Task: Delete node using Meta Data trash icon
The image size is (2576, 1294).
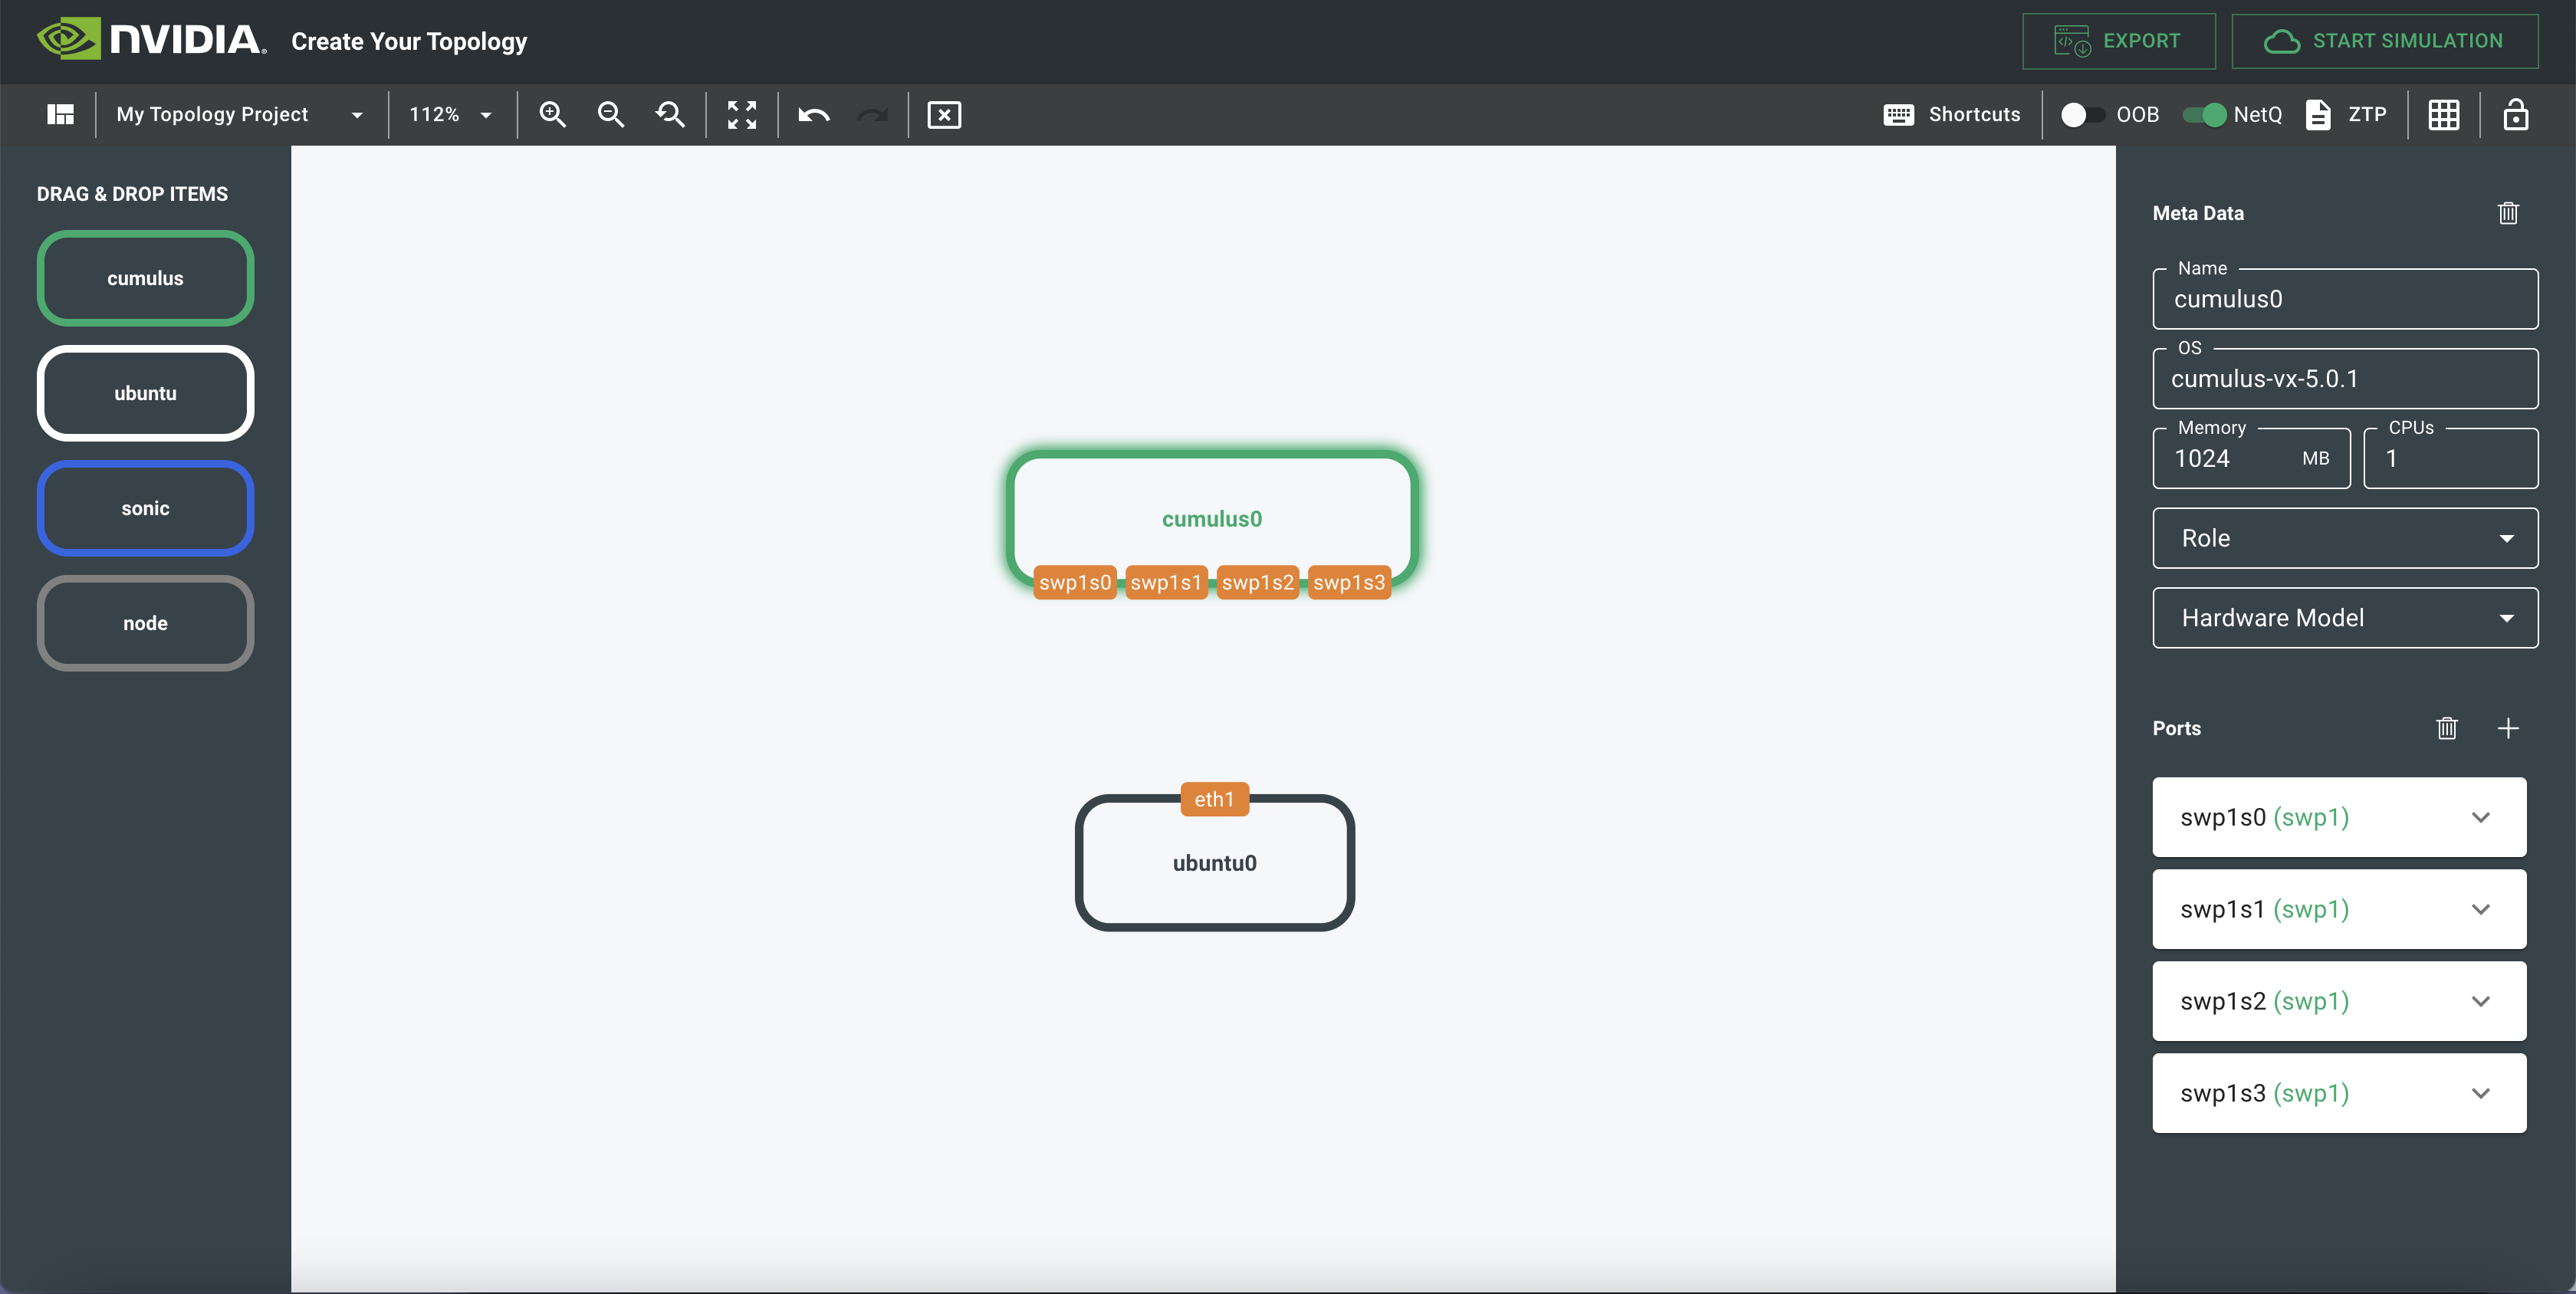Action: click(x=2507, y=213)
